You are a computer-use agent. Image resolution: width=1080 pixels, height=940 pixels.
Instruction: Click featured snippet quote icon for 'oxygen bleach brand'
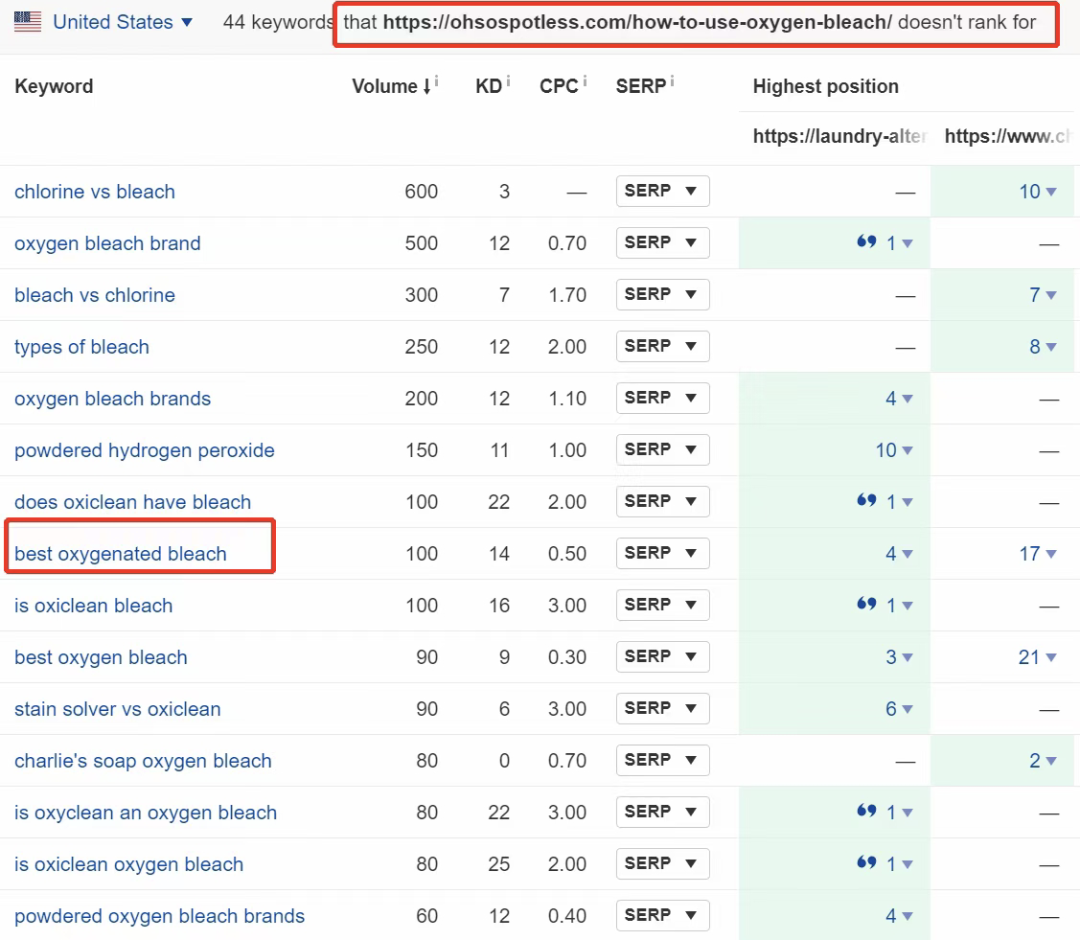click(866, 241)
